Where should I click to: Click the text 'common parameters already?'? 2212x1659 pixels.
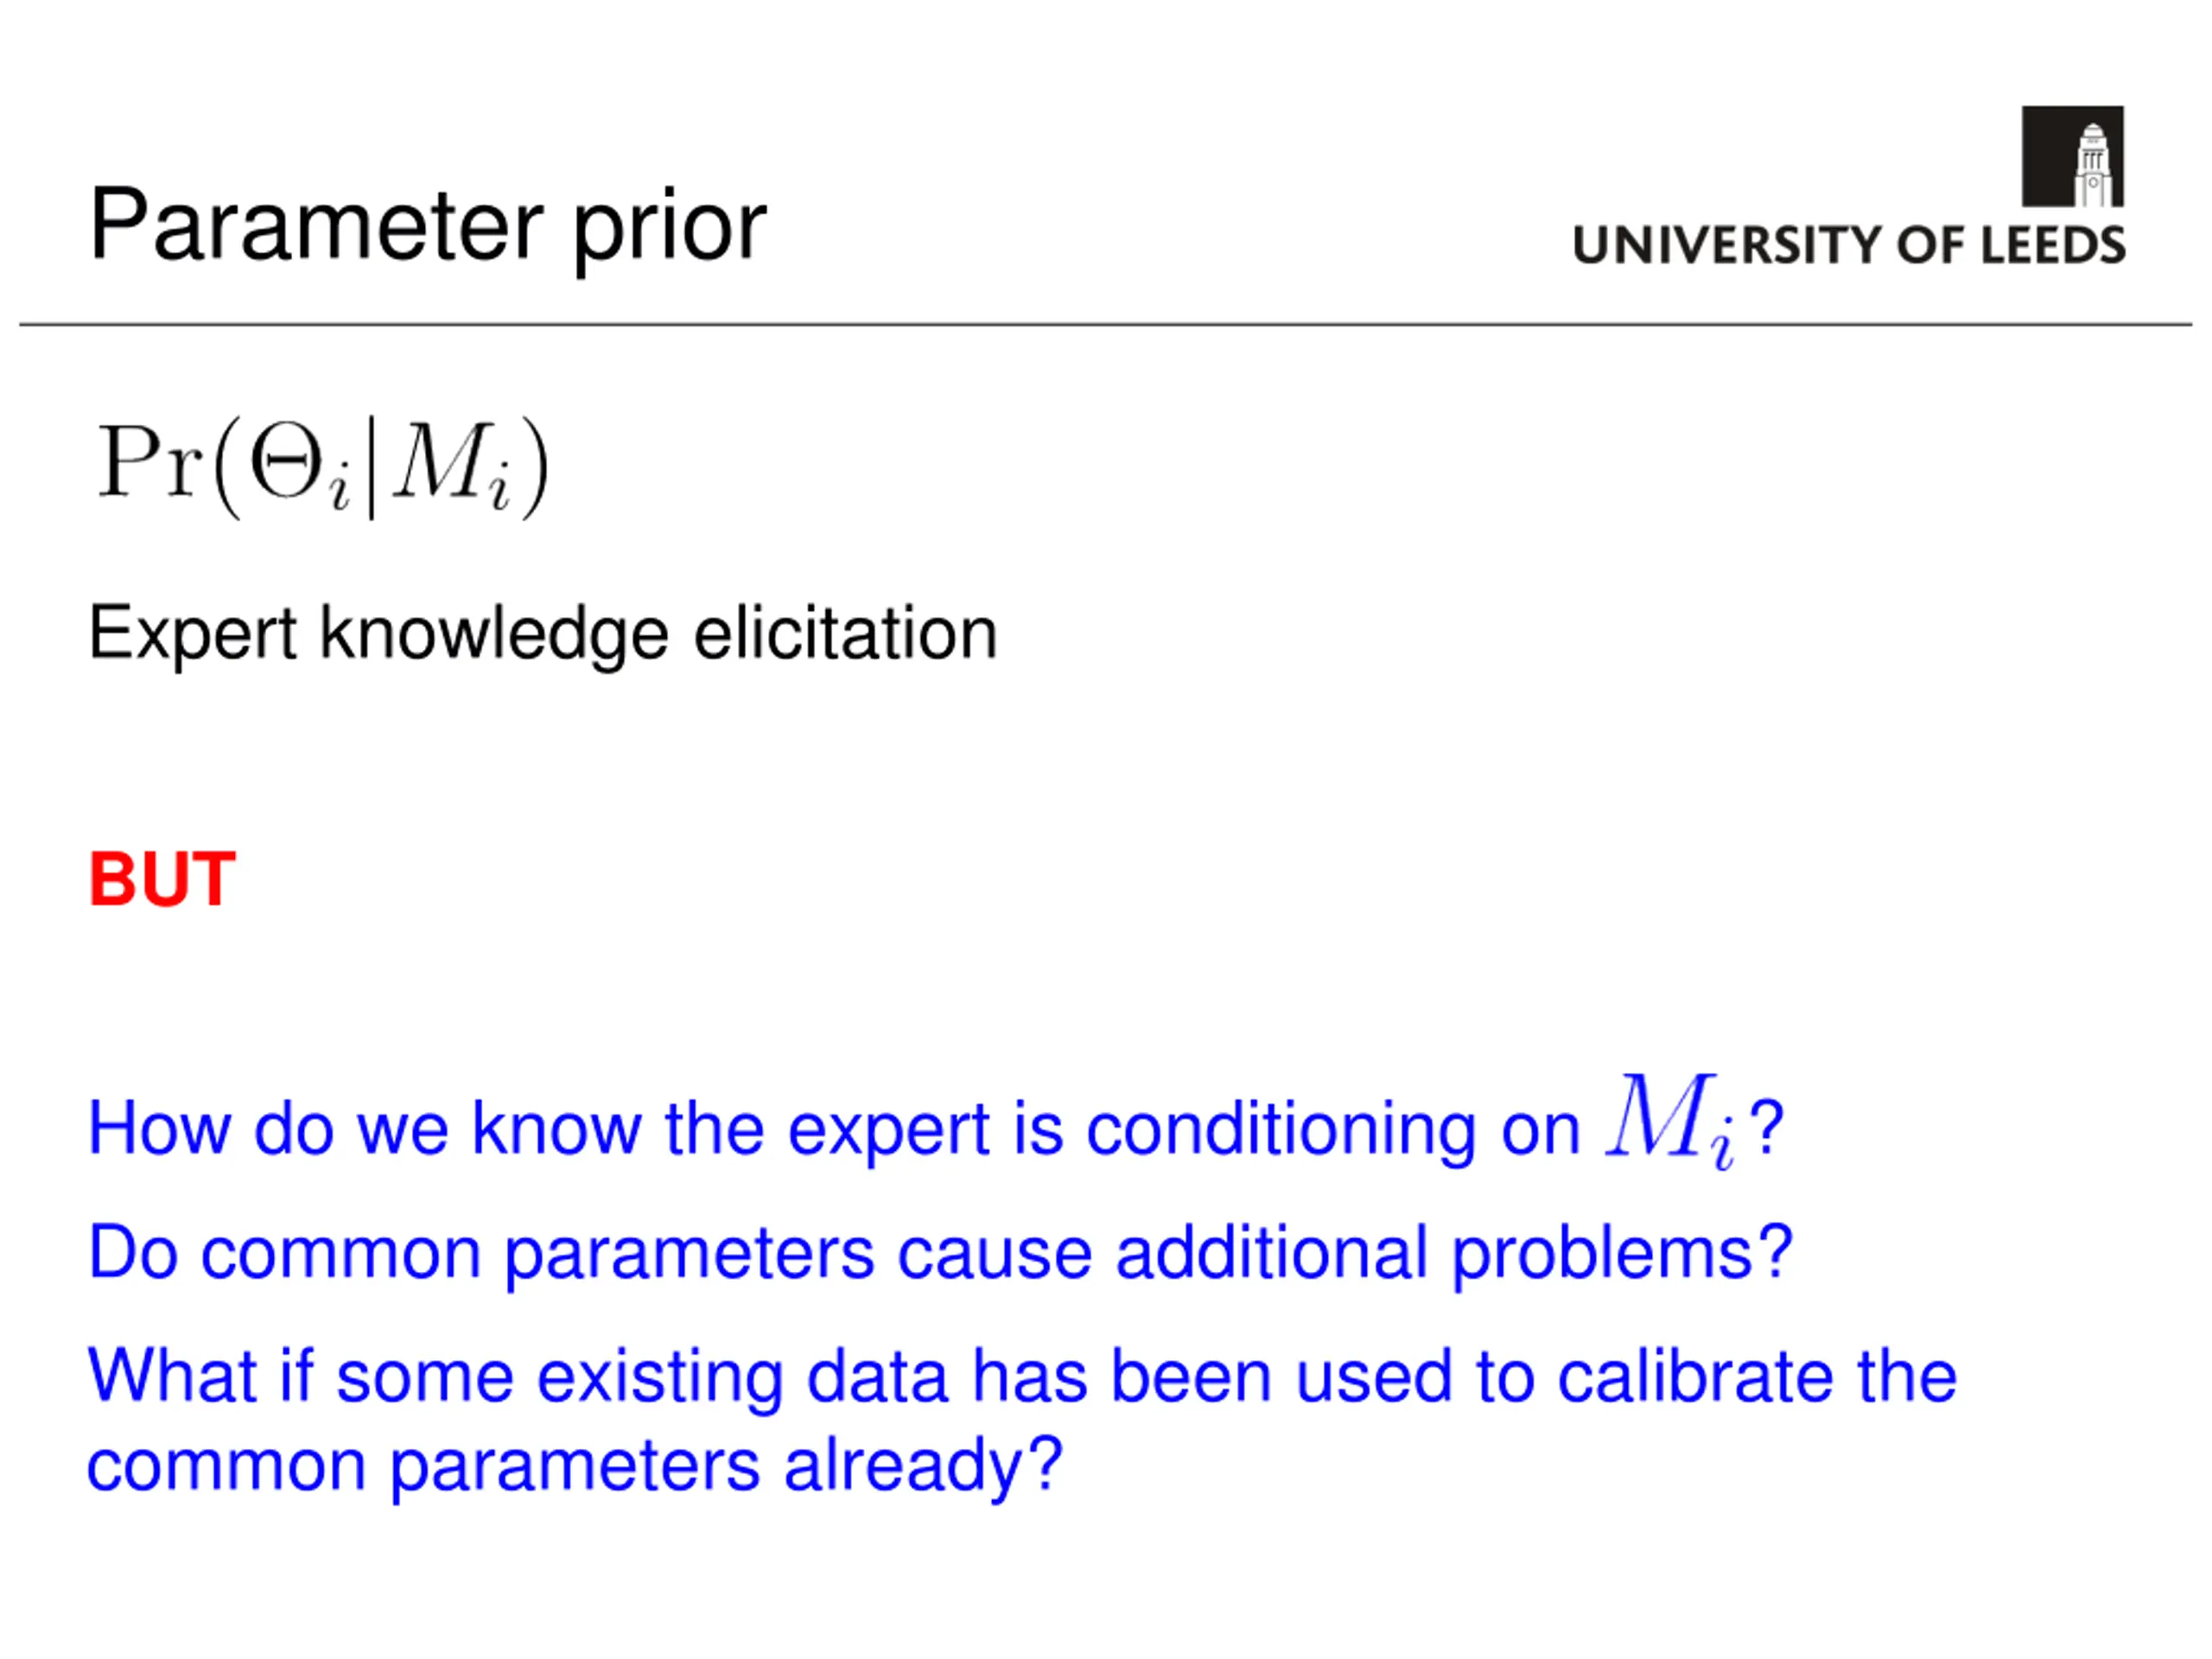(575, 1468)
